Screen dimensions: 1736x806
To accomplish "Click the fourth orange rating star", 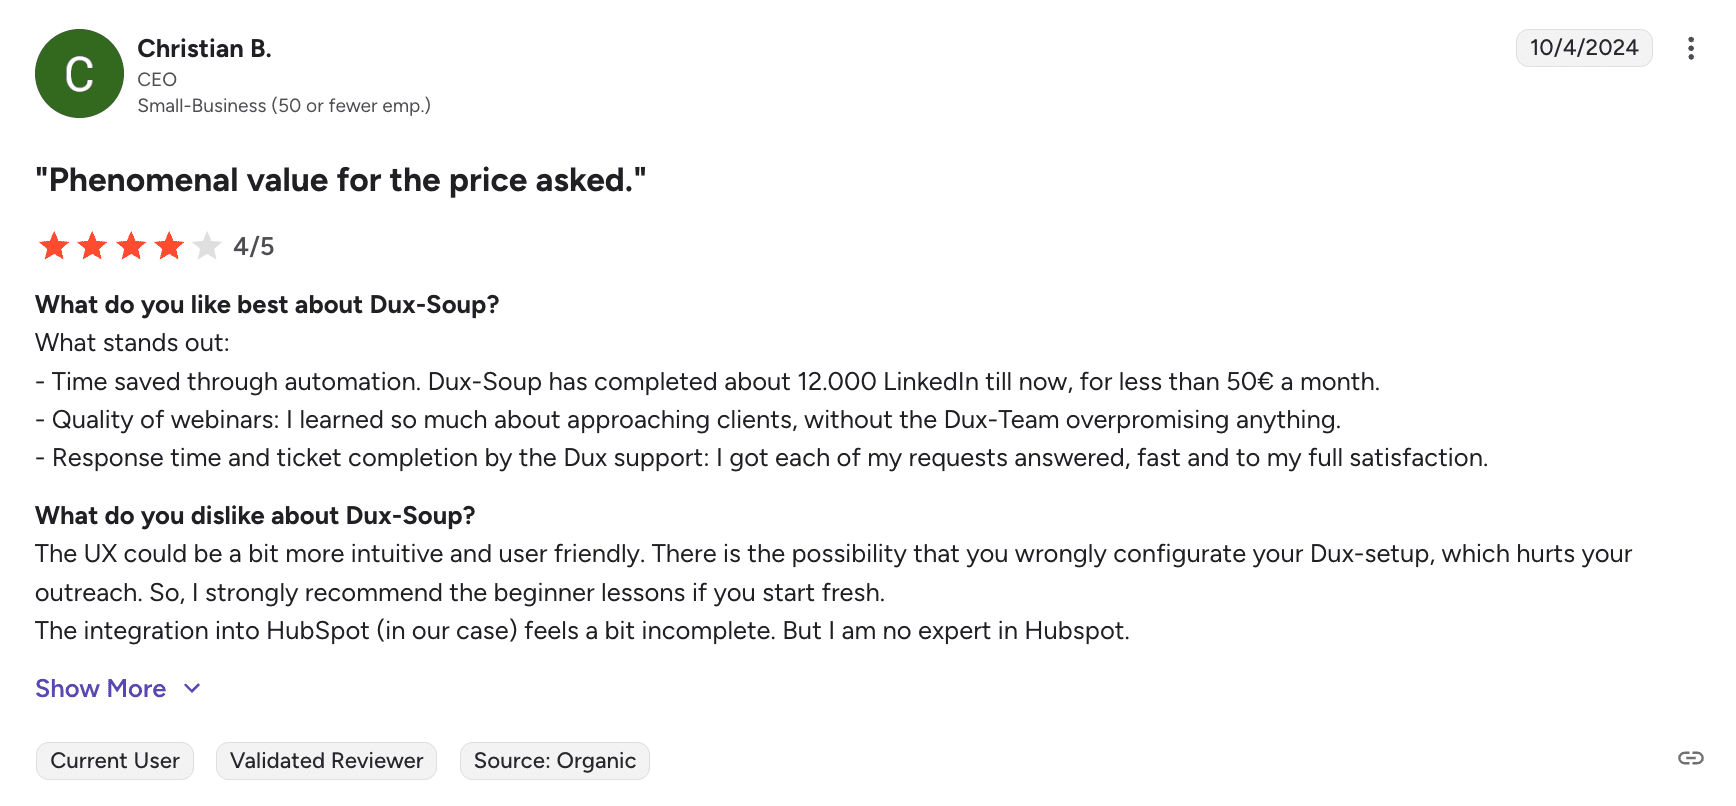I will [169, 246].
